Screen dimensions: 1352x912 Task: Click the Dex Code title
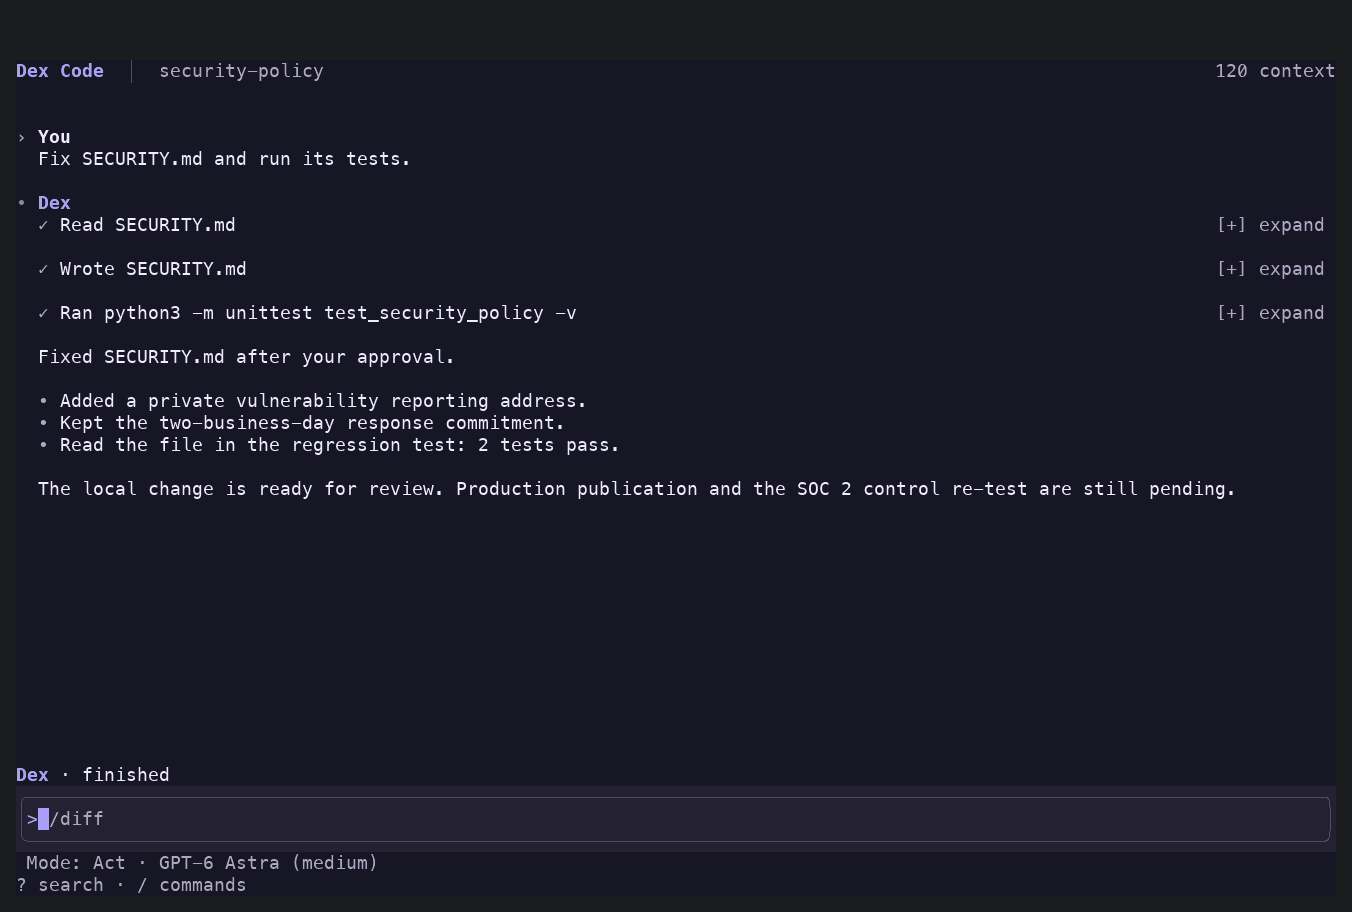(x=60, y=71)
